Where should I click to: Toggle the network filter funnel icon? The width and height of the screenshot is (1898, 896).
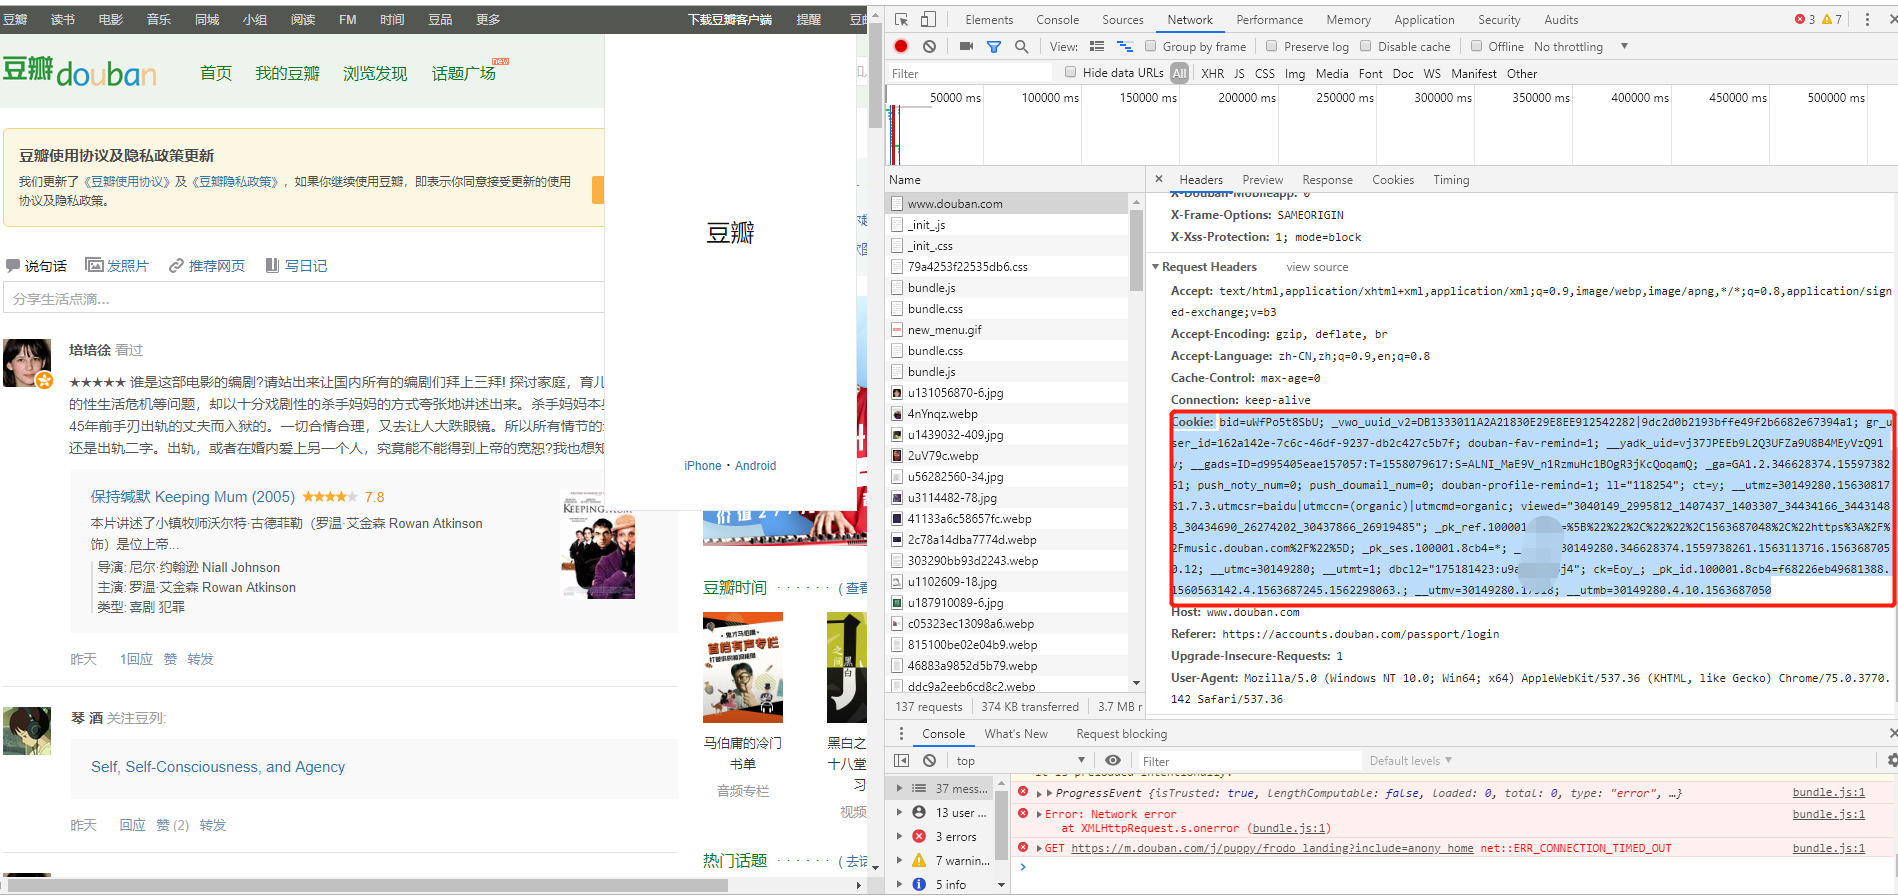pyautogui.click(x=994, y=46)
